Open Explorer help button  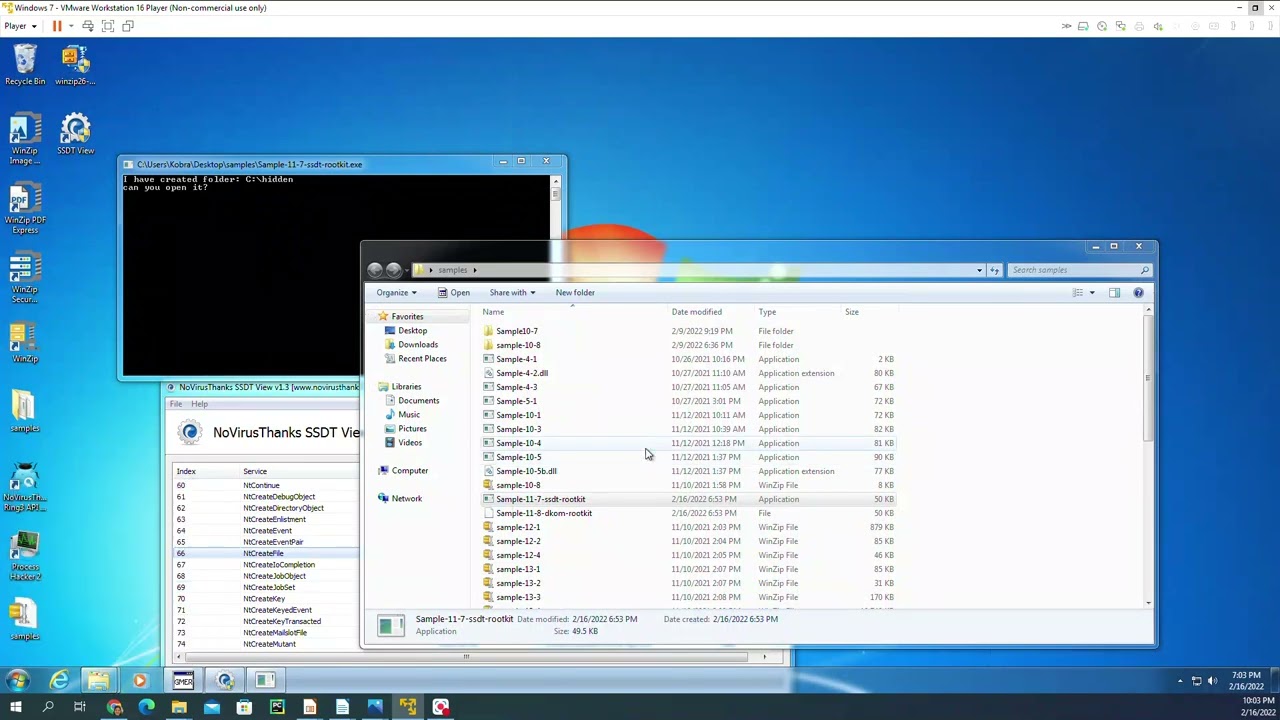pos(1138,293)
